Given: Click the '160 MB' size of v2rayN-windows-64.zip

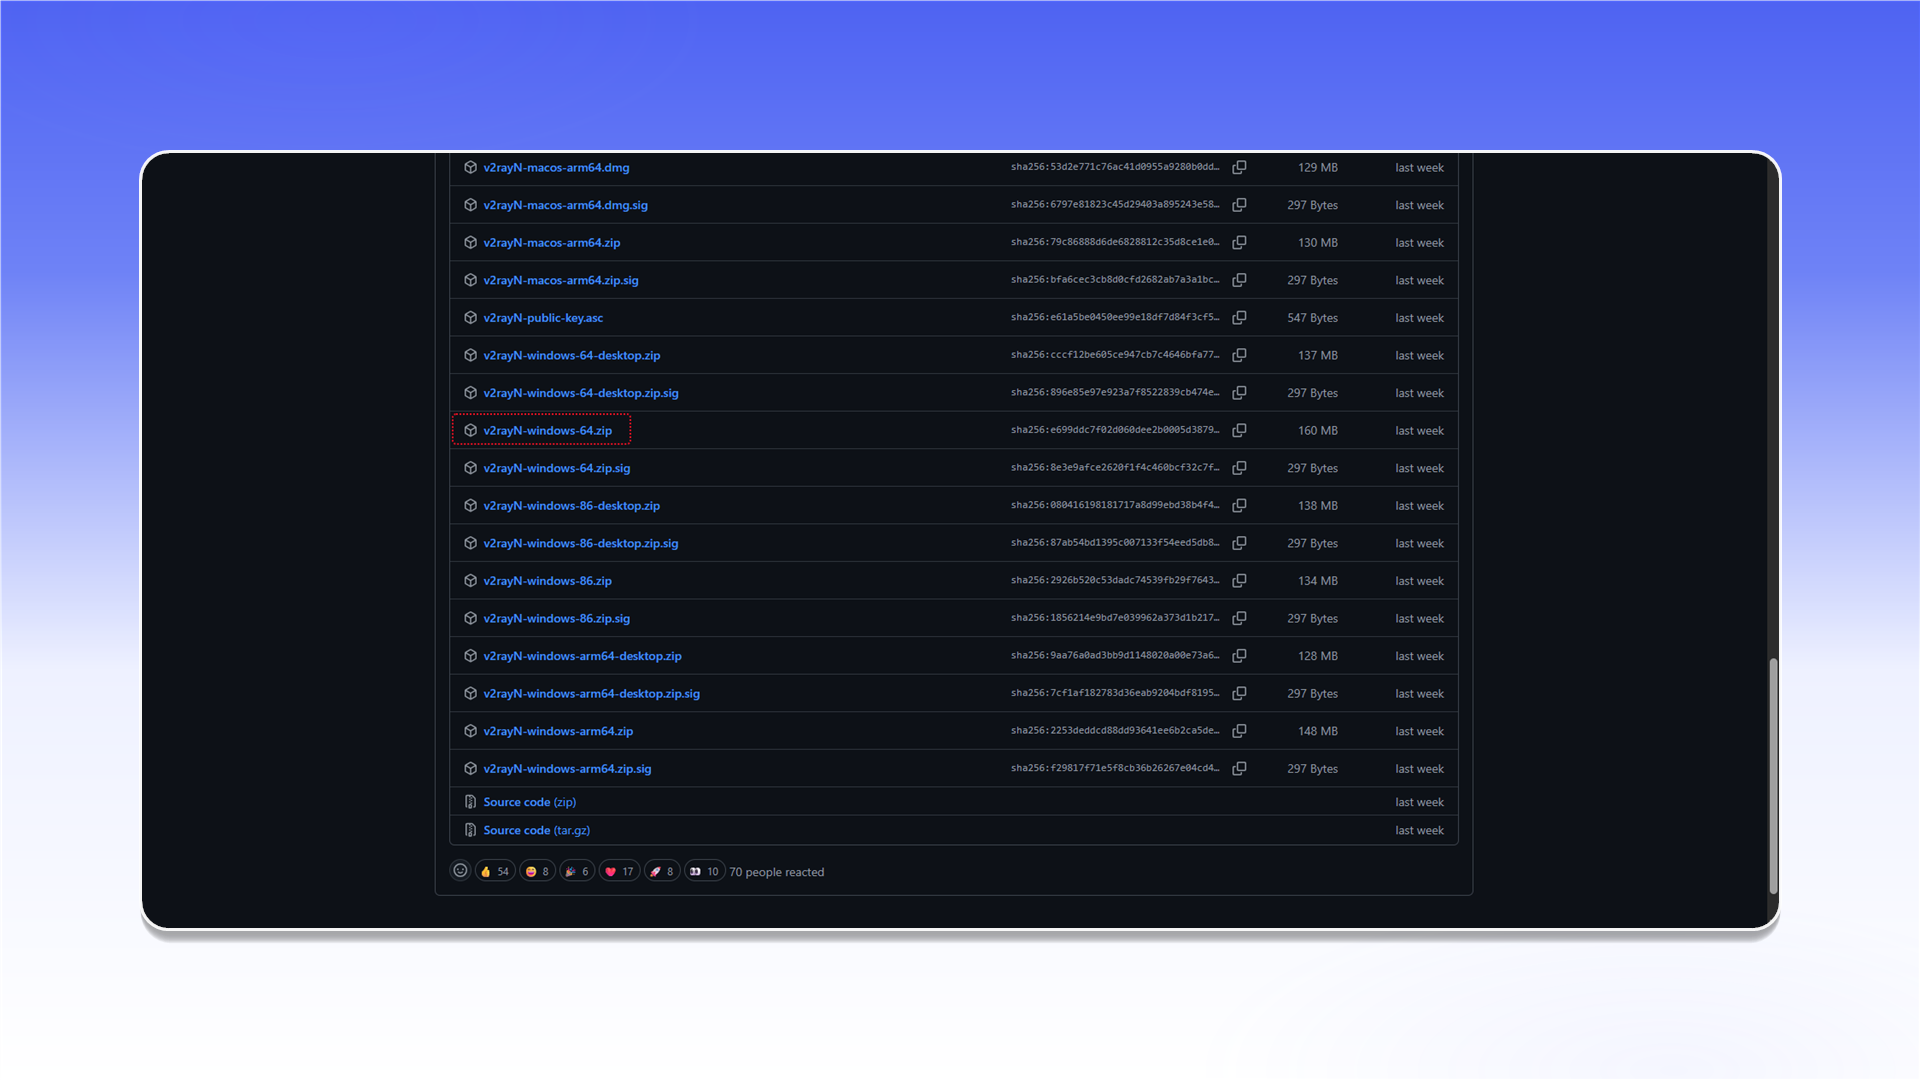Looking at the screenshot, I should click(x=1317, y=431).
